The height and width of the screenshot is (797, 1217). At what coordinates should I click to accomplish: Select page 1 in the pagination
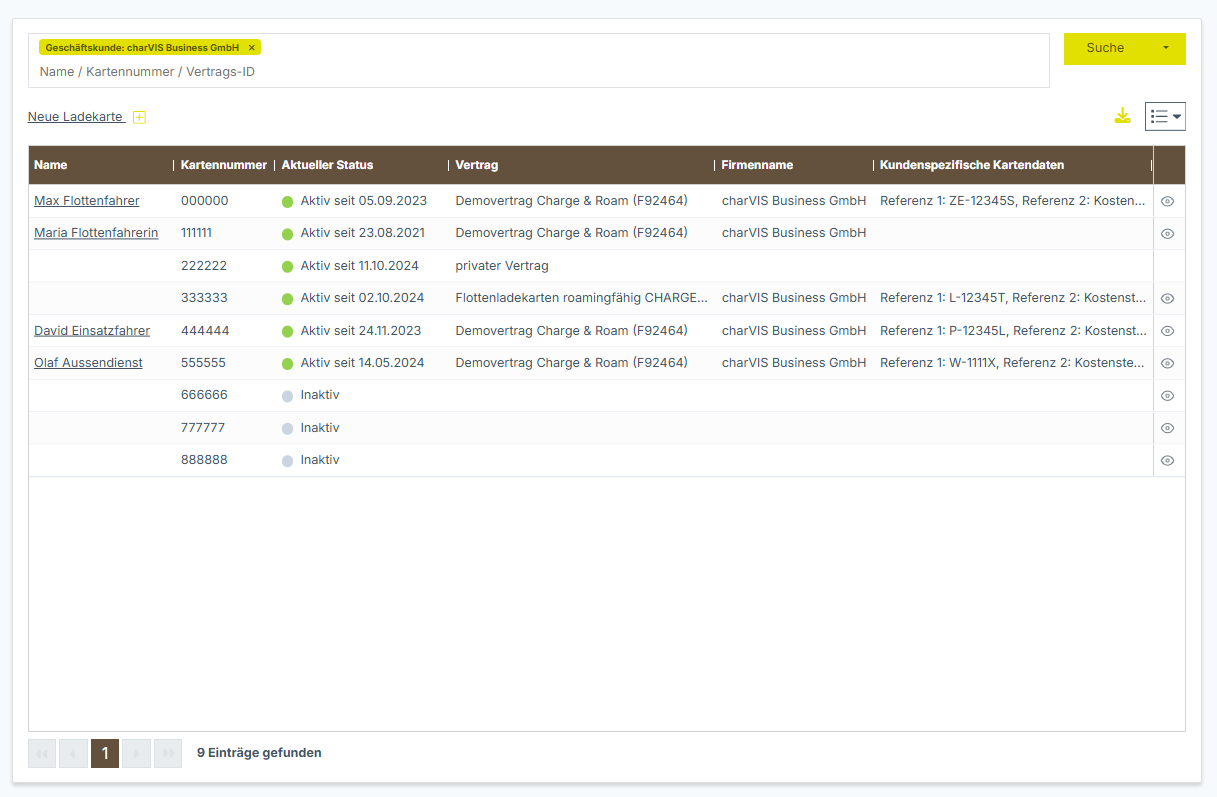105,753
